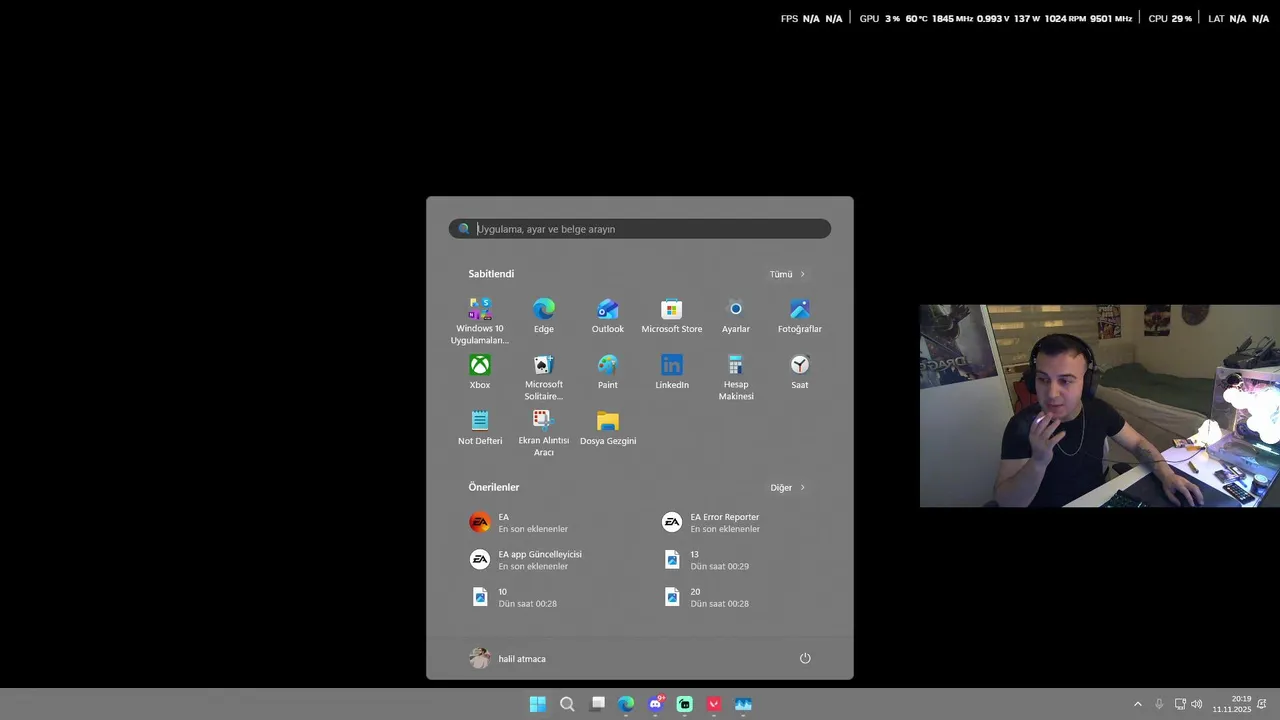The image size is (1280, 720).
Task: Show hidden system tray icons
Action: (1137, 704)
